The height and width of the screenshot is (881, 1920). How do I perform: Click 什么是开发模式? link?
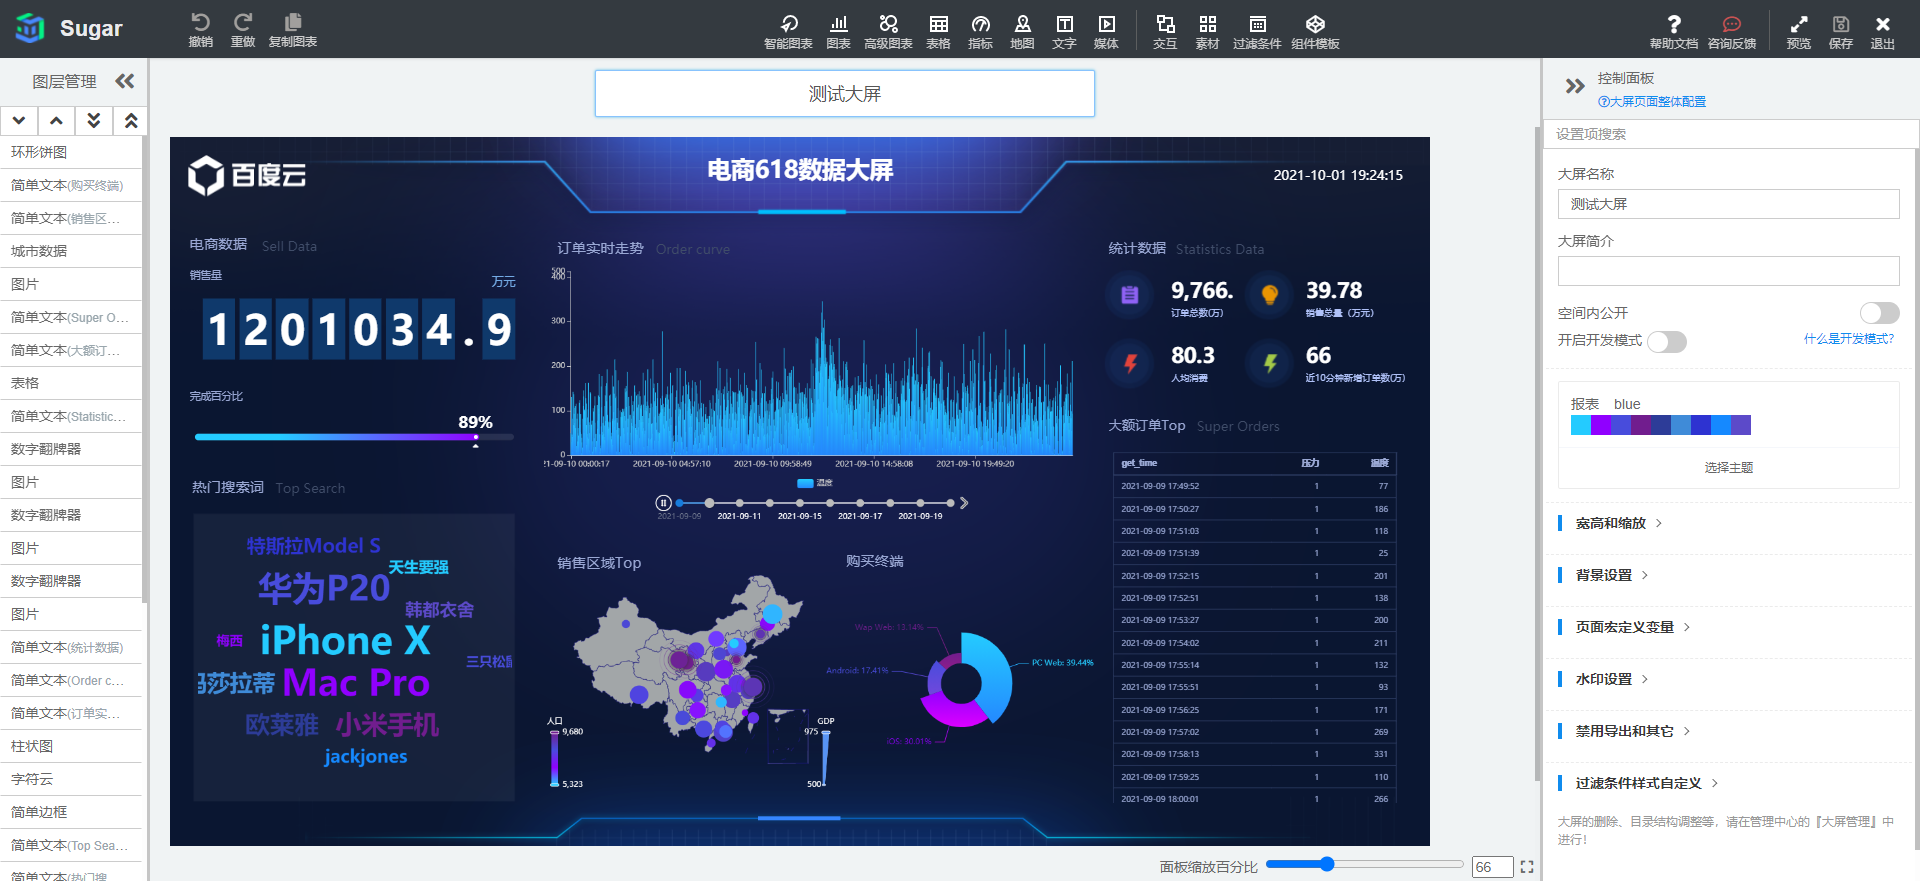pyautogui.click(x=1849, y=339)
